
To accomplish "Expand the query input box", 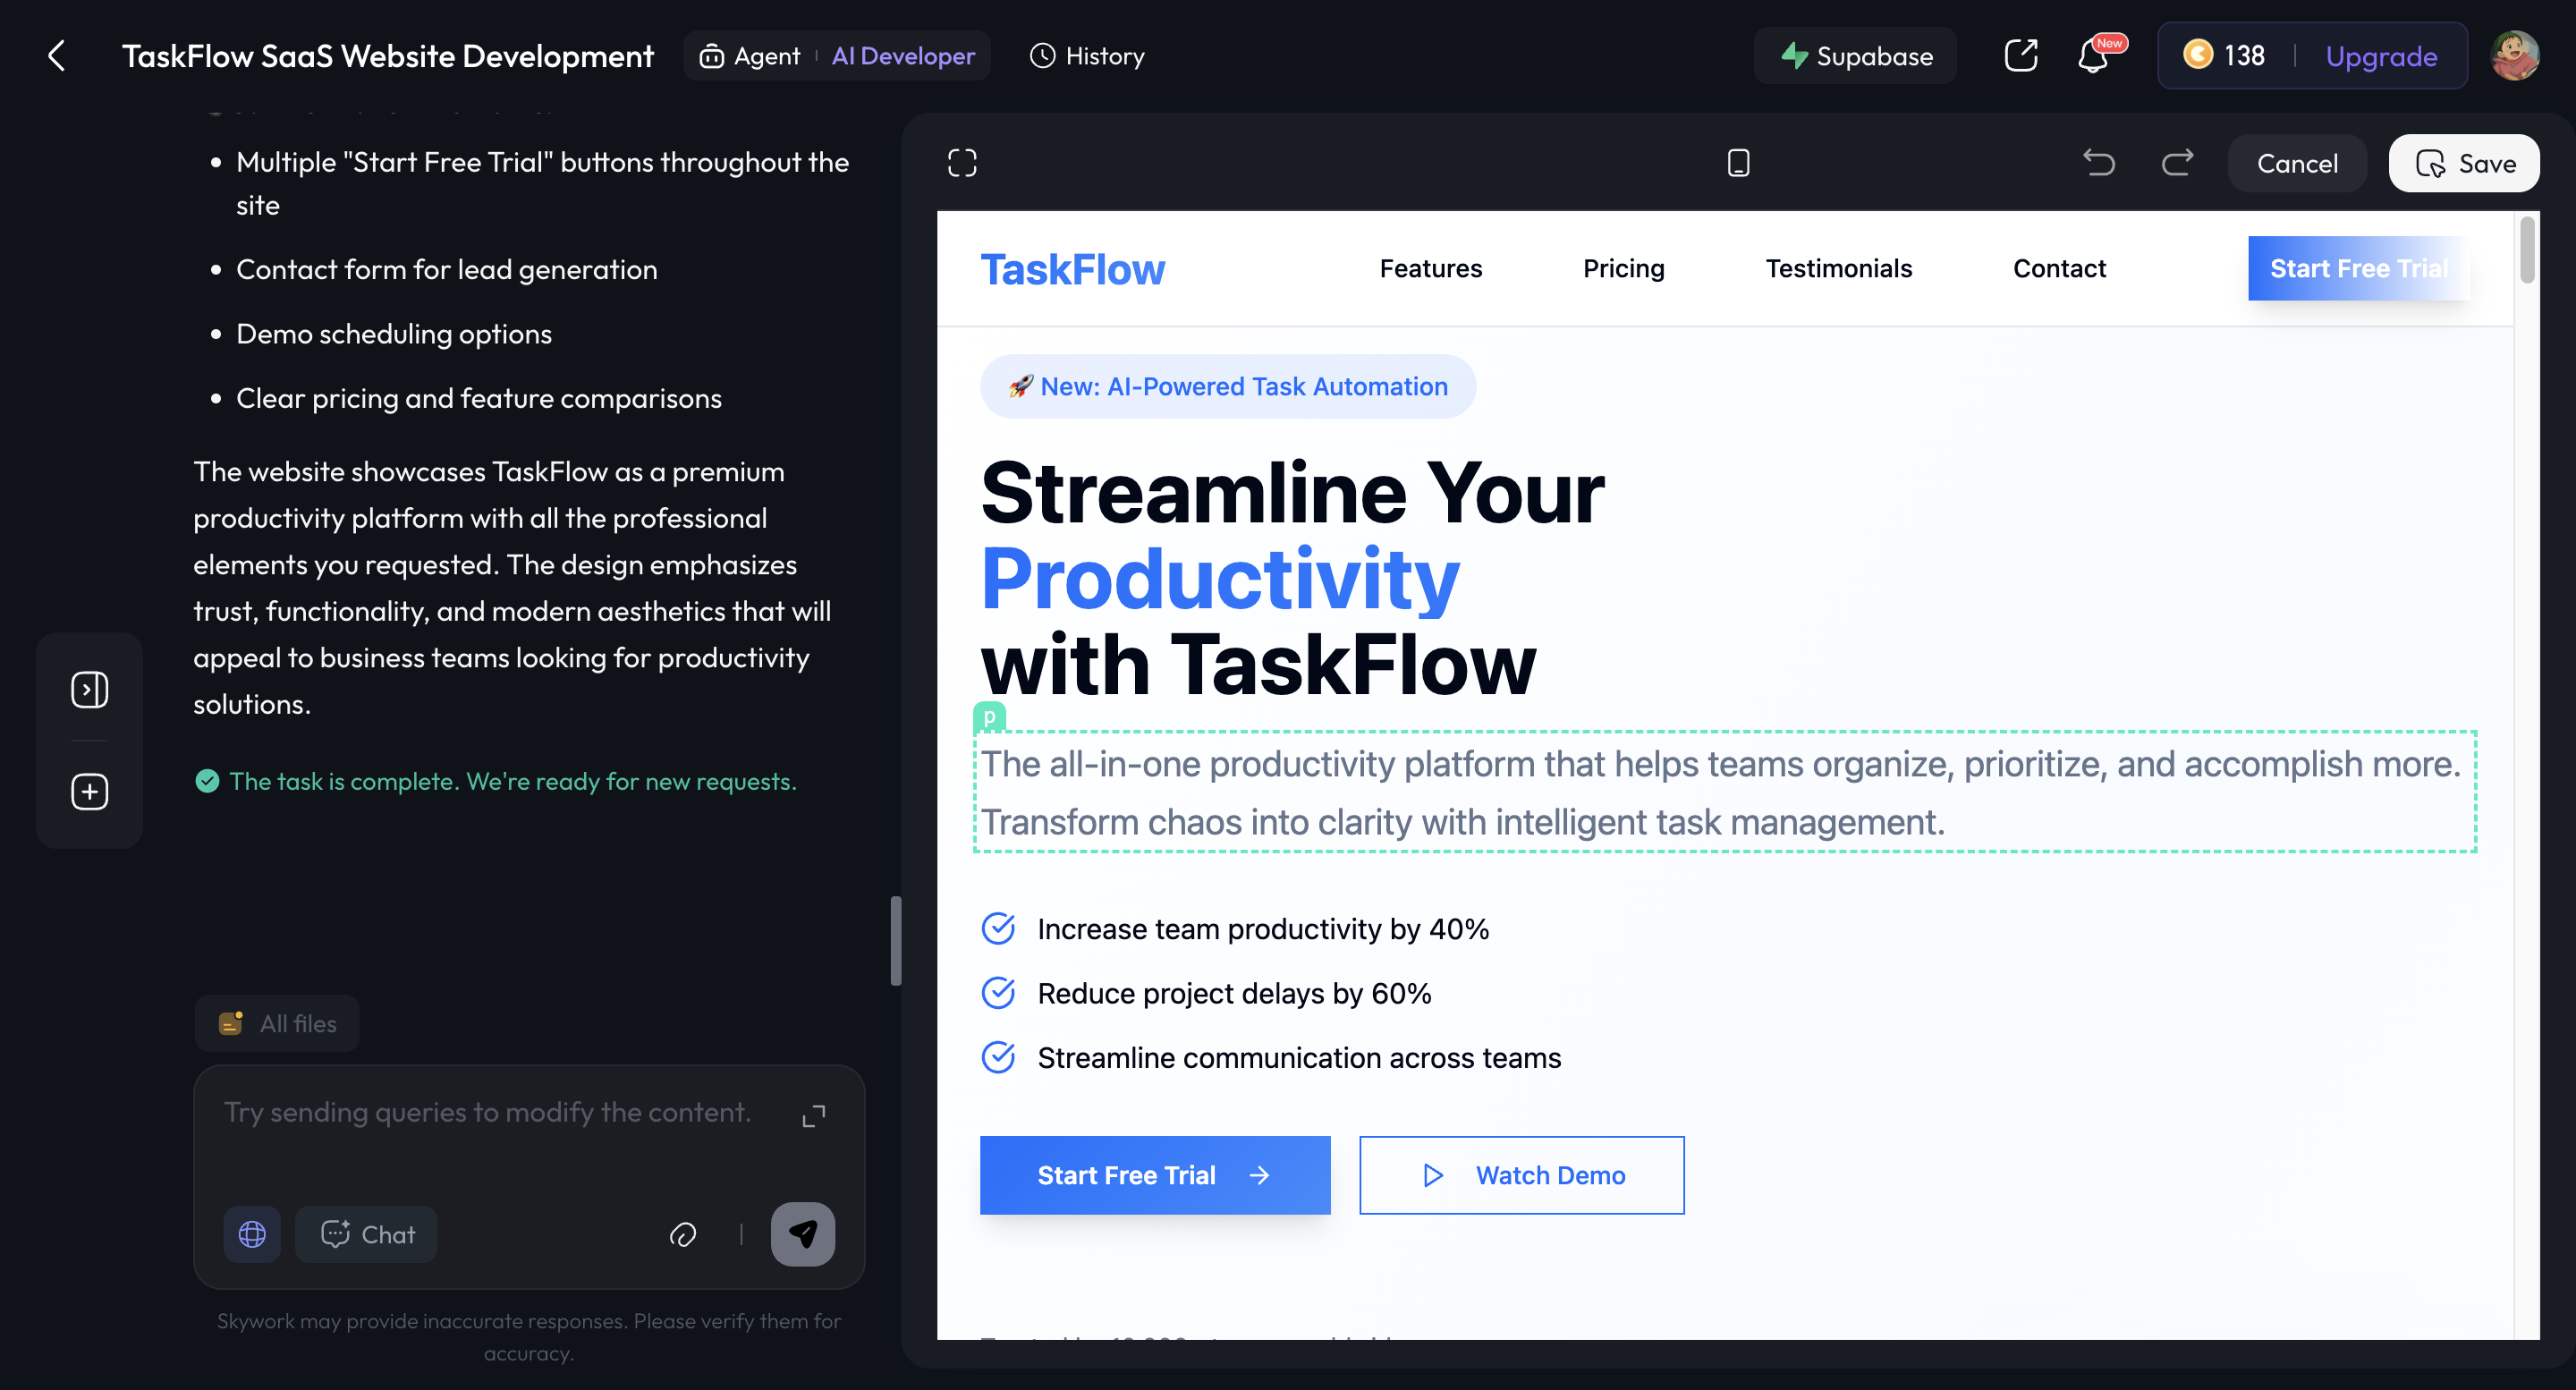I will (x=814, y=1116).
